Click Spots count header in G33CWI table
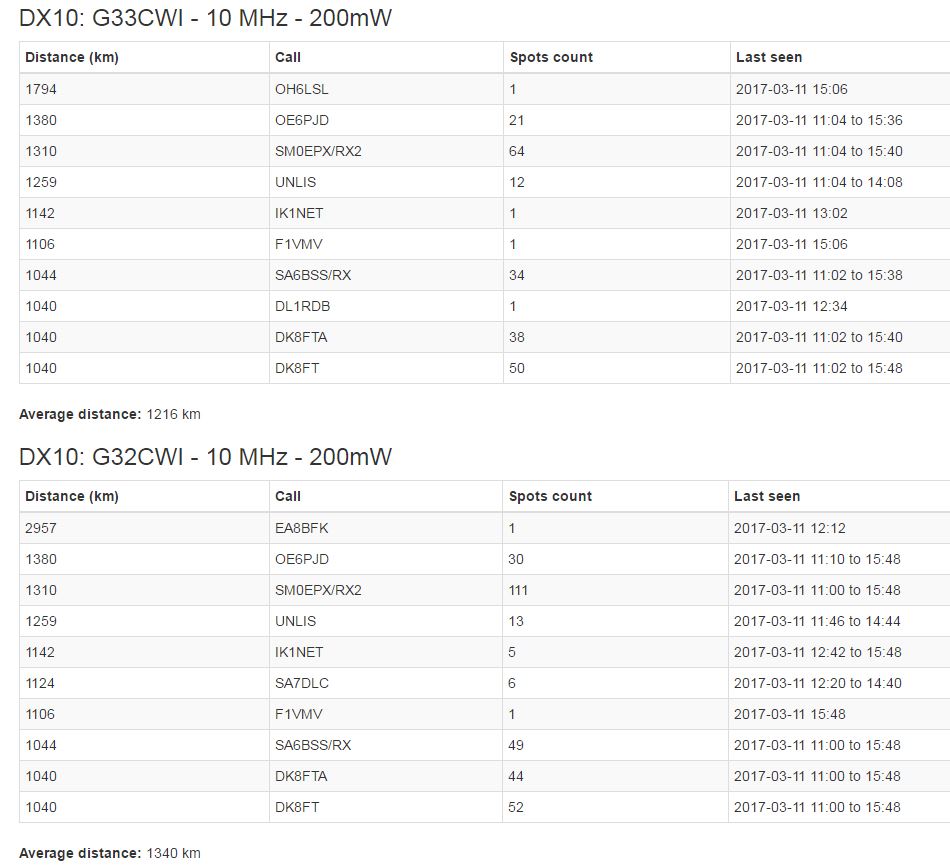Viewport: 950px width, 867px height. [x=551, y=57]
